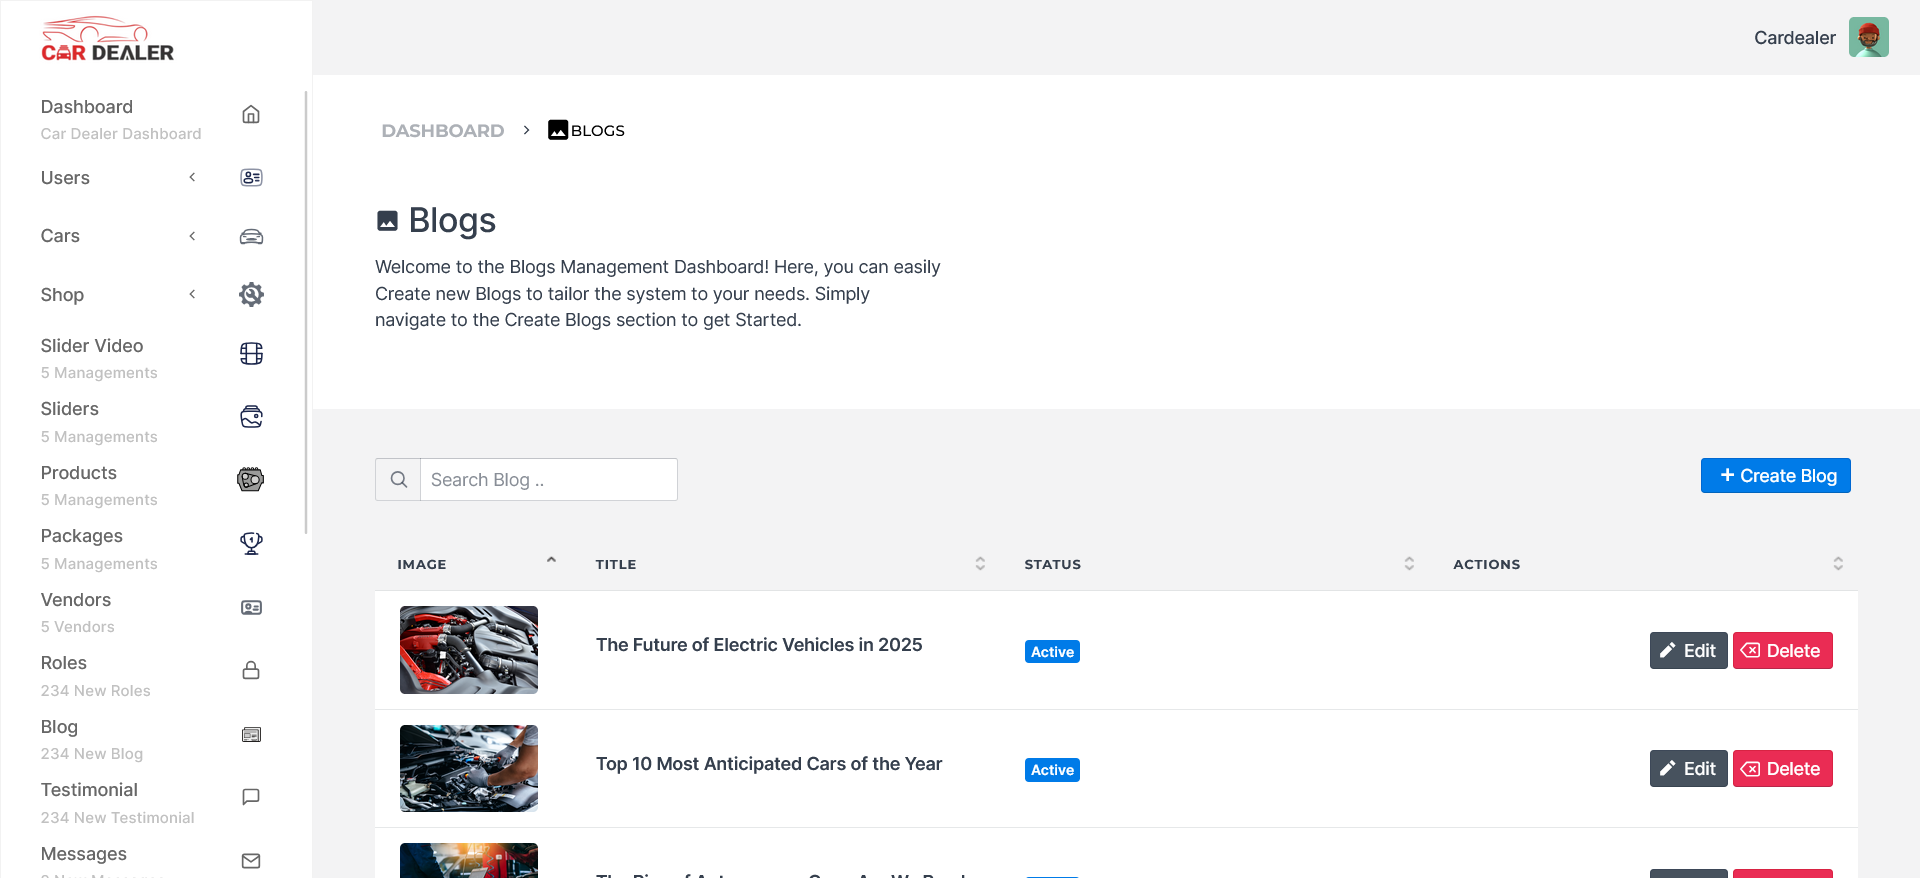The width and height of the screenshot is (1920, 878).
Task: Click the Dashboard home icon in sidebar
Action: (x=251, y=115)
